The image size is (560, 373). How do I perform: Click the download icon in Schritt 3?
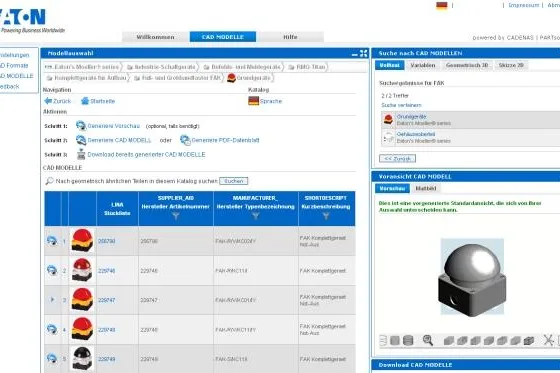coord(81,154)
